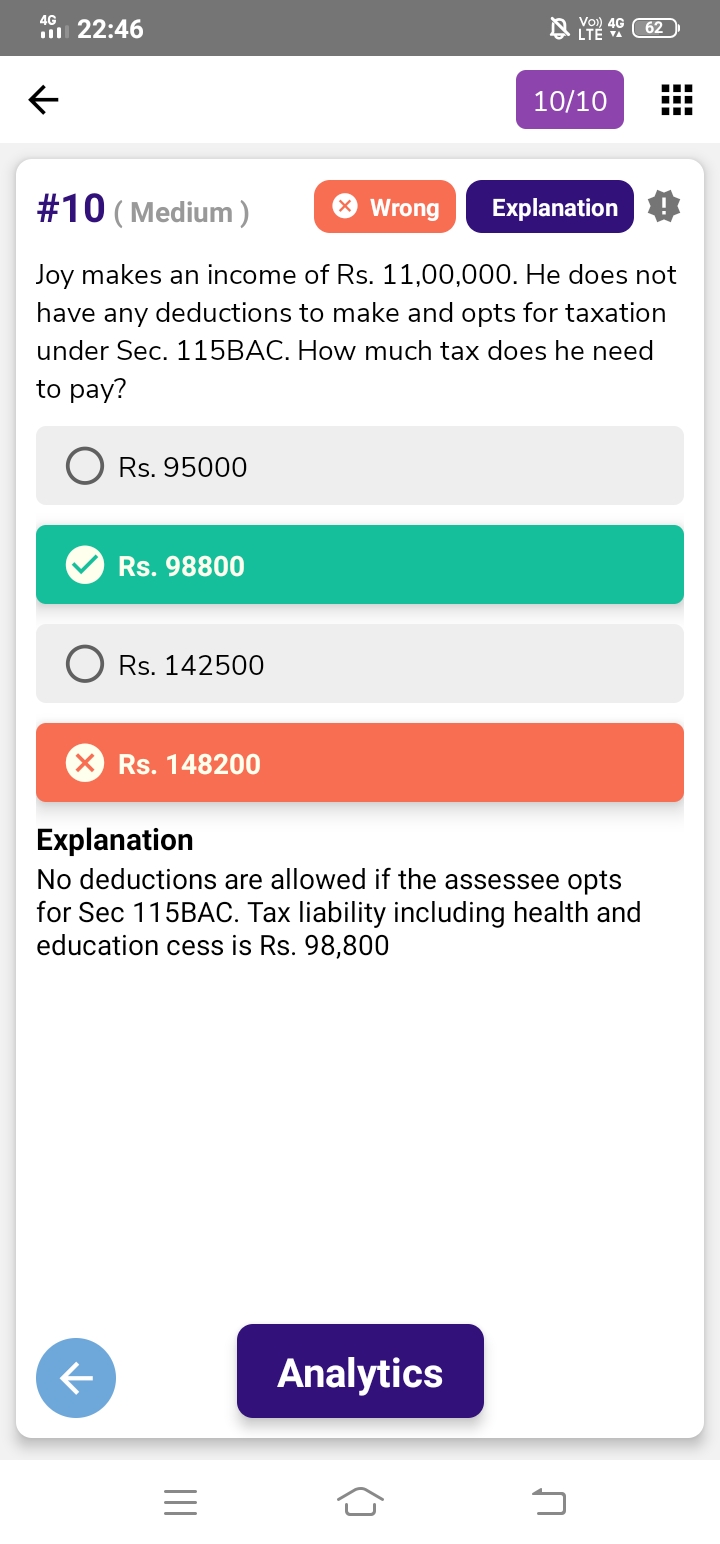Viewport: 720px width, 1544px height.
Task: Choose the Rs. 148200 answer option
Action: click(360, 763)
